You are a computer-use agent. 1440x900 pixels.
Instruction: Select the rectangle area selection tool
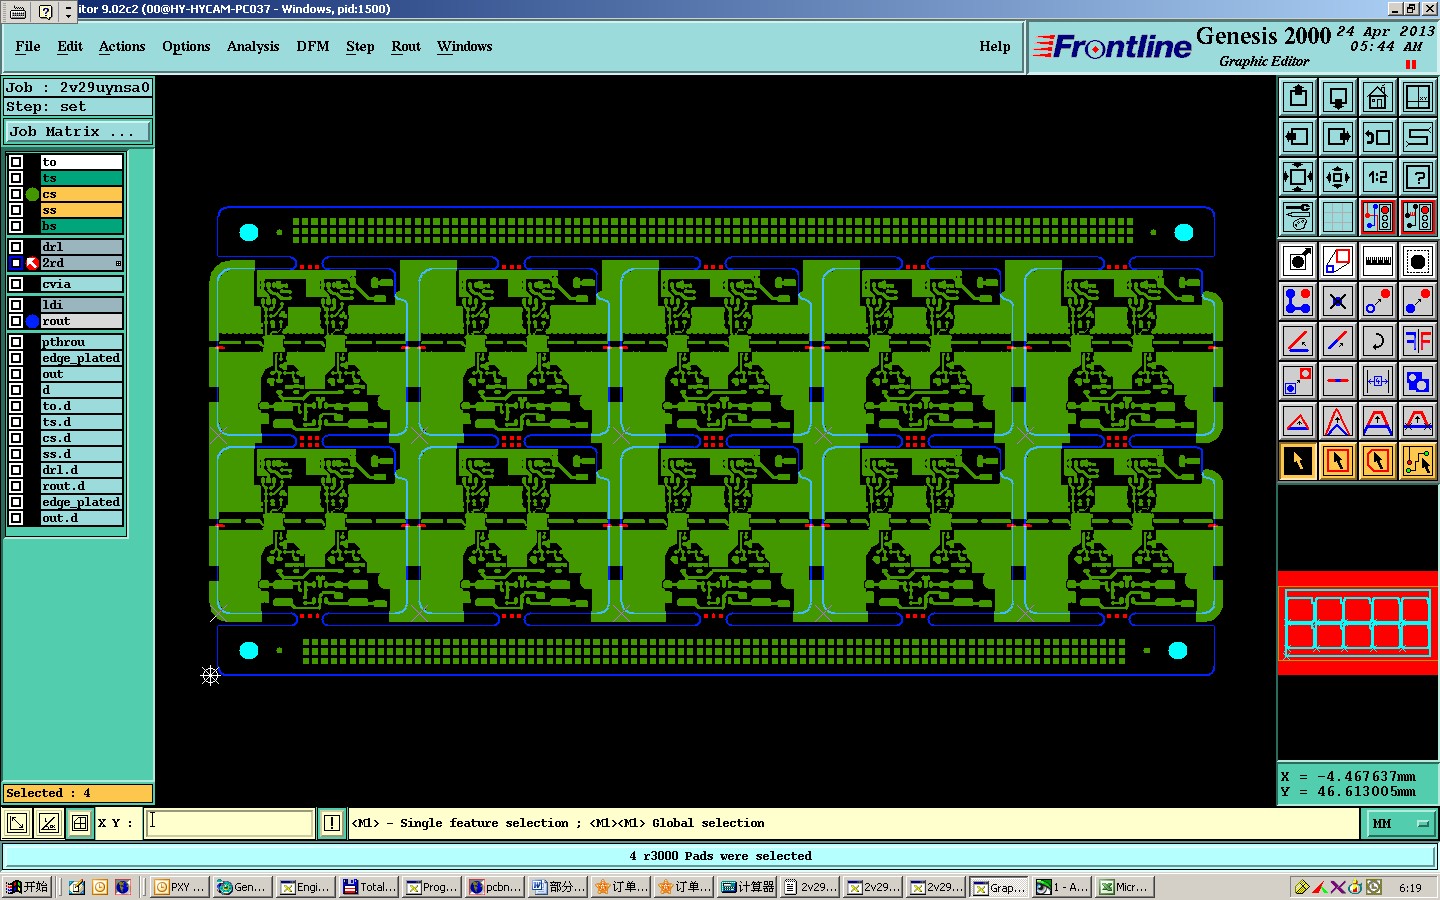point(1338,461)
